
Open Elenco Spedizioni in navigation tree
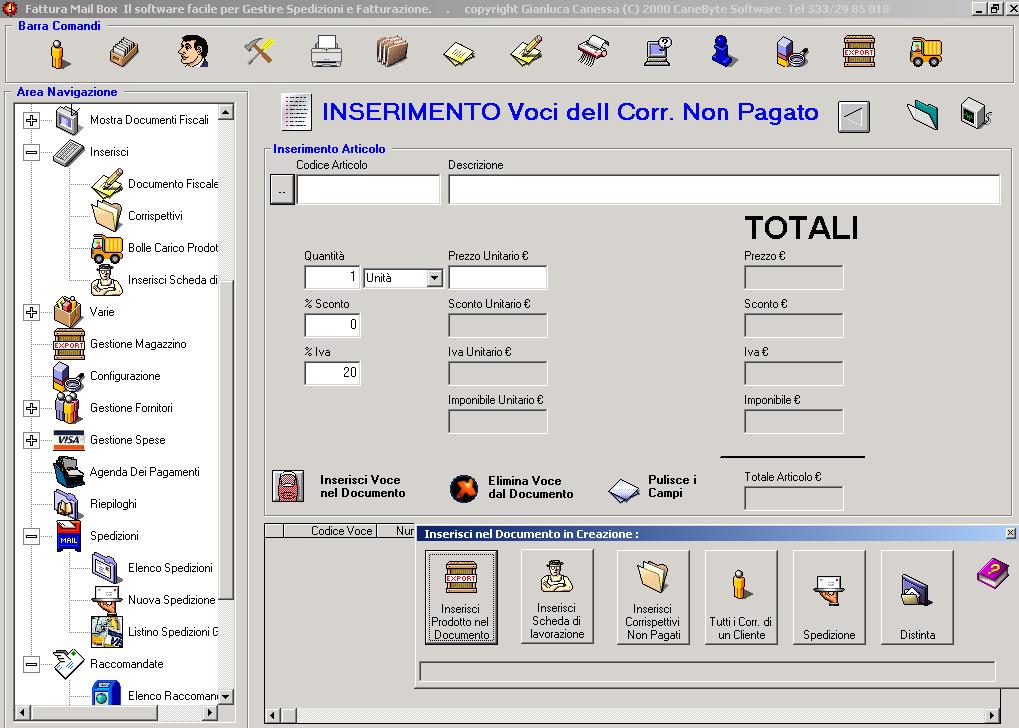(169, 568)
